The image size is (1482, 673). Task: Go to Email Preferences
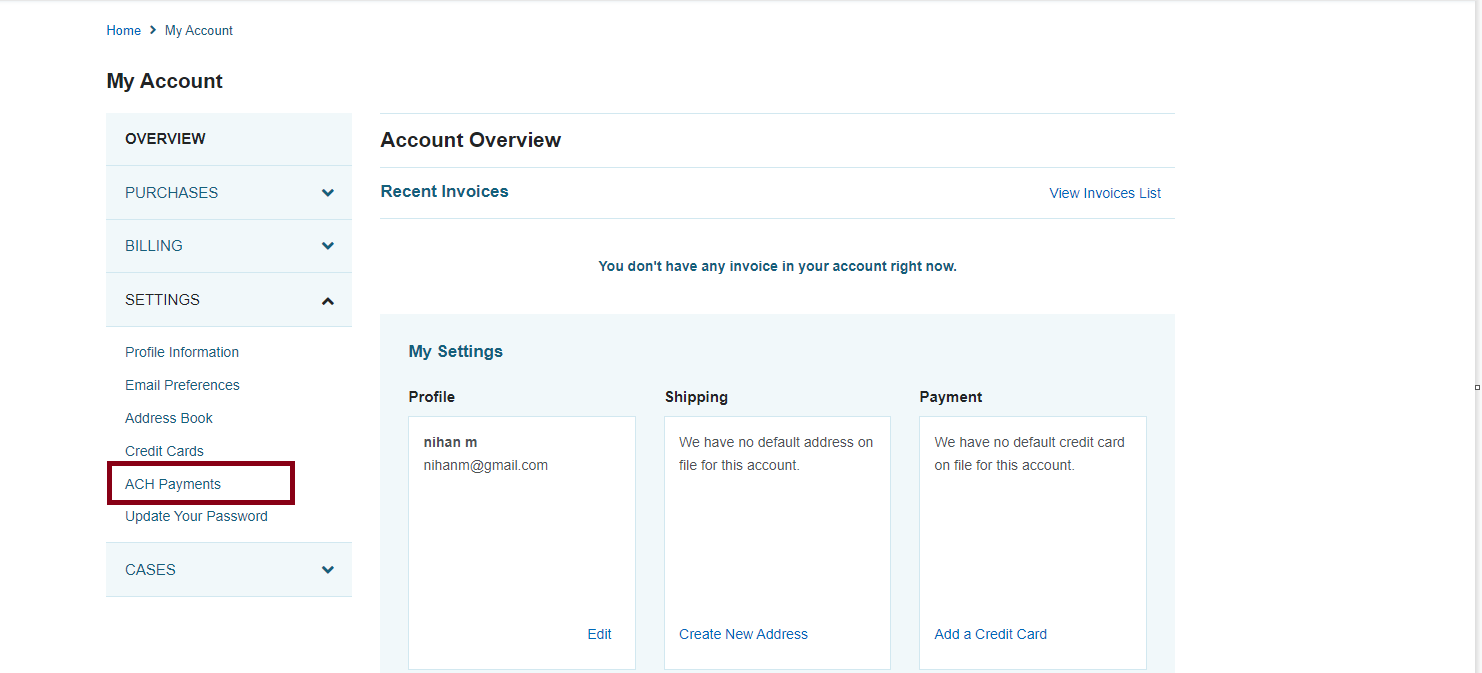coord(182,385)
